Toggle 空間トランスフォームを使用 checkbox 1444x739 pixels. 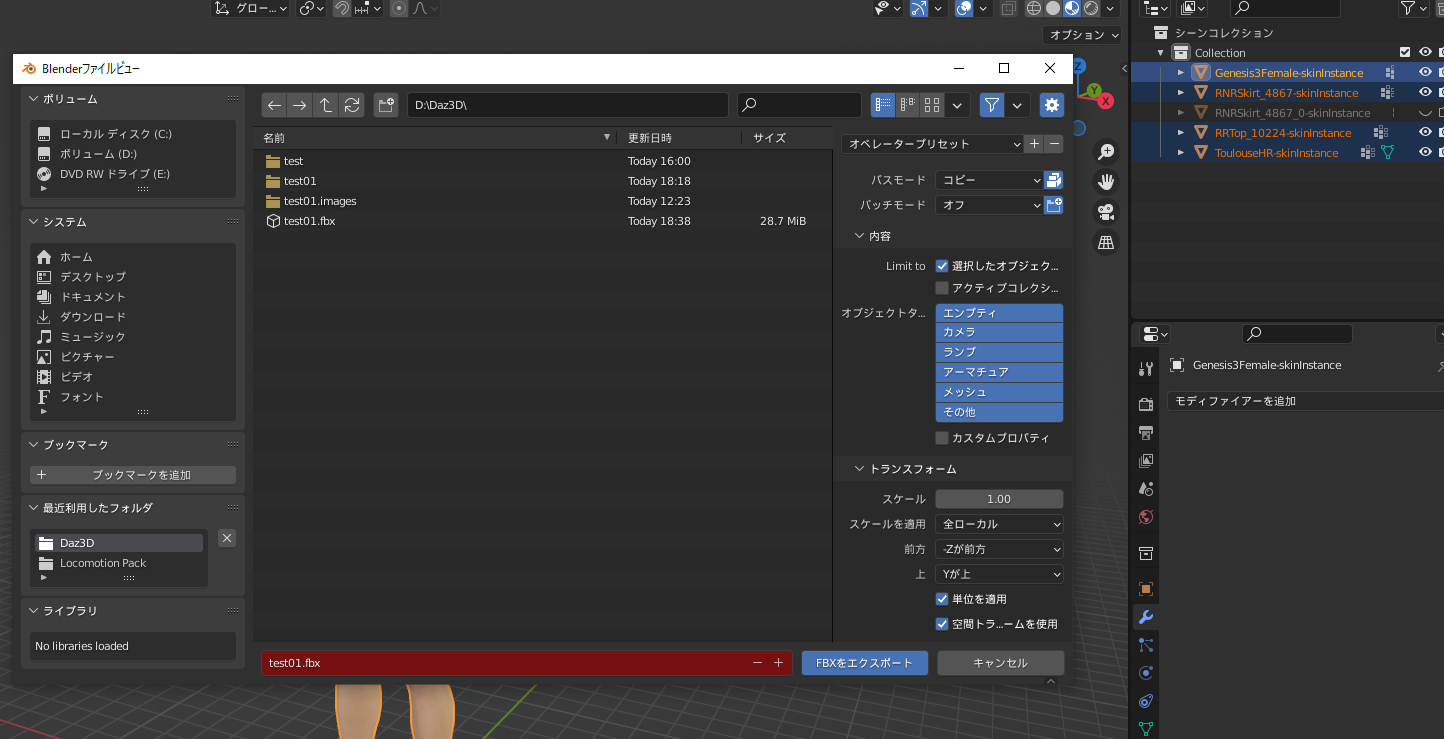tap(942, 624)
